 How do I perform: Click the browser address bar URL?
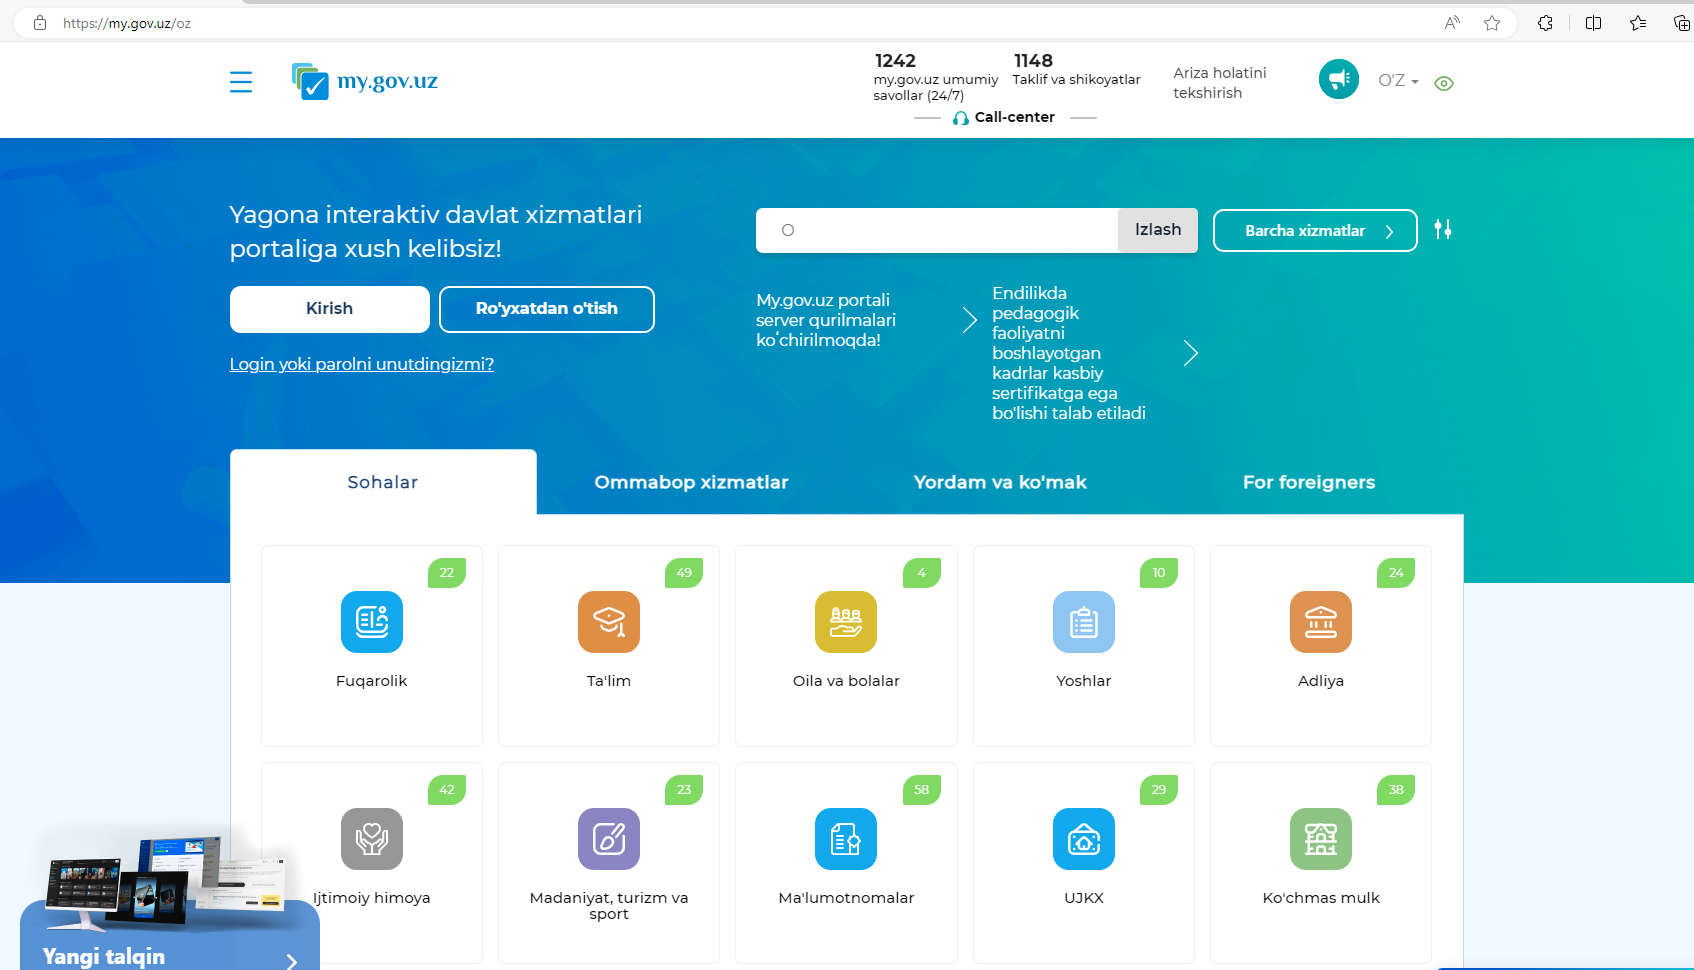click(127, 23)
